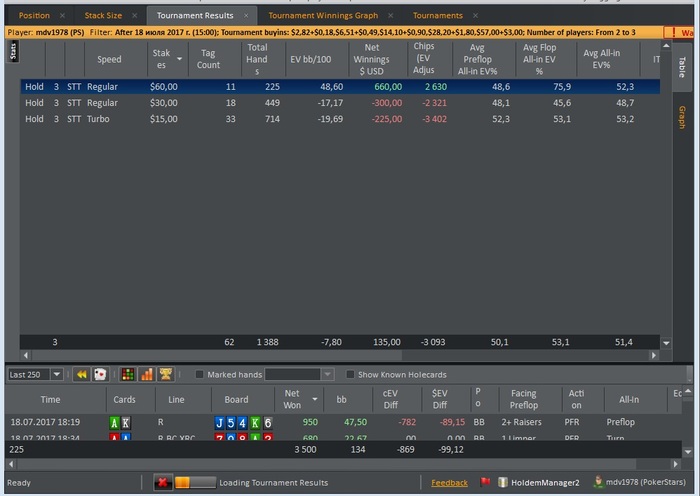Screen dimensions: 700x496
Task: Click the red exclamation warning icon
Action: [x=673, y=33]
